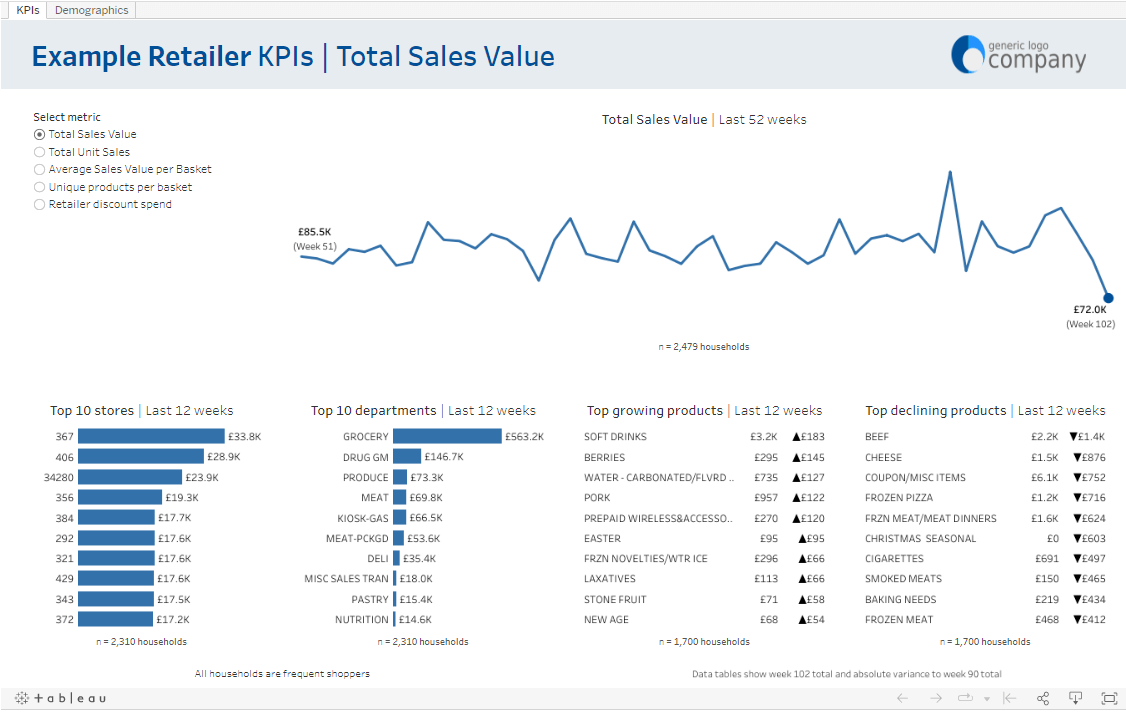Click the PORK product row
The image size is (1126, 716).
tap(704, 497)
